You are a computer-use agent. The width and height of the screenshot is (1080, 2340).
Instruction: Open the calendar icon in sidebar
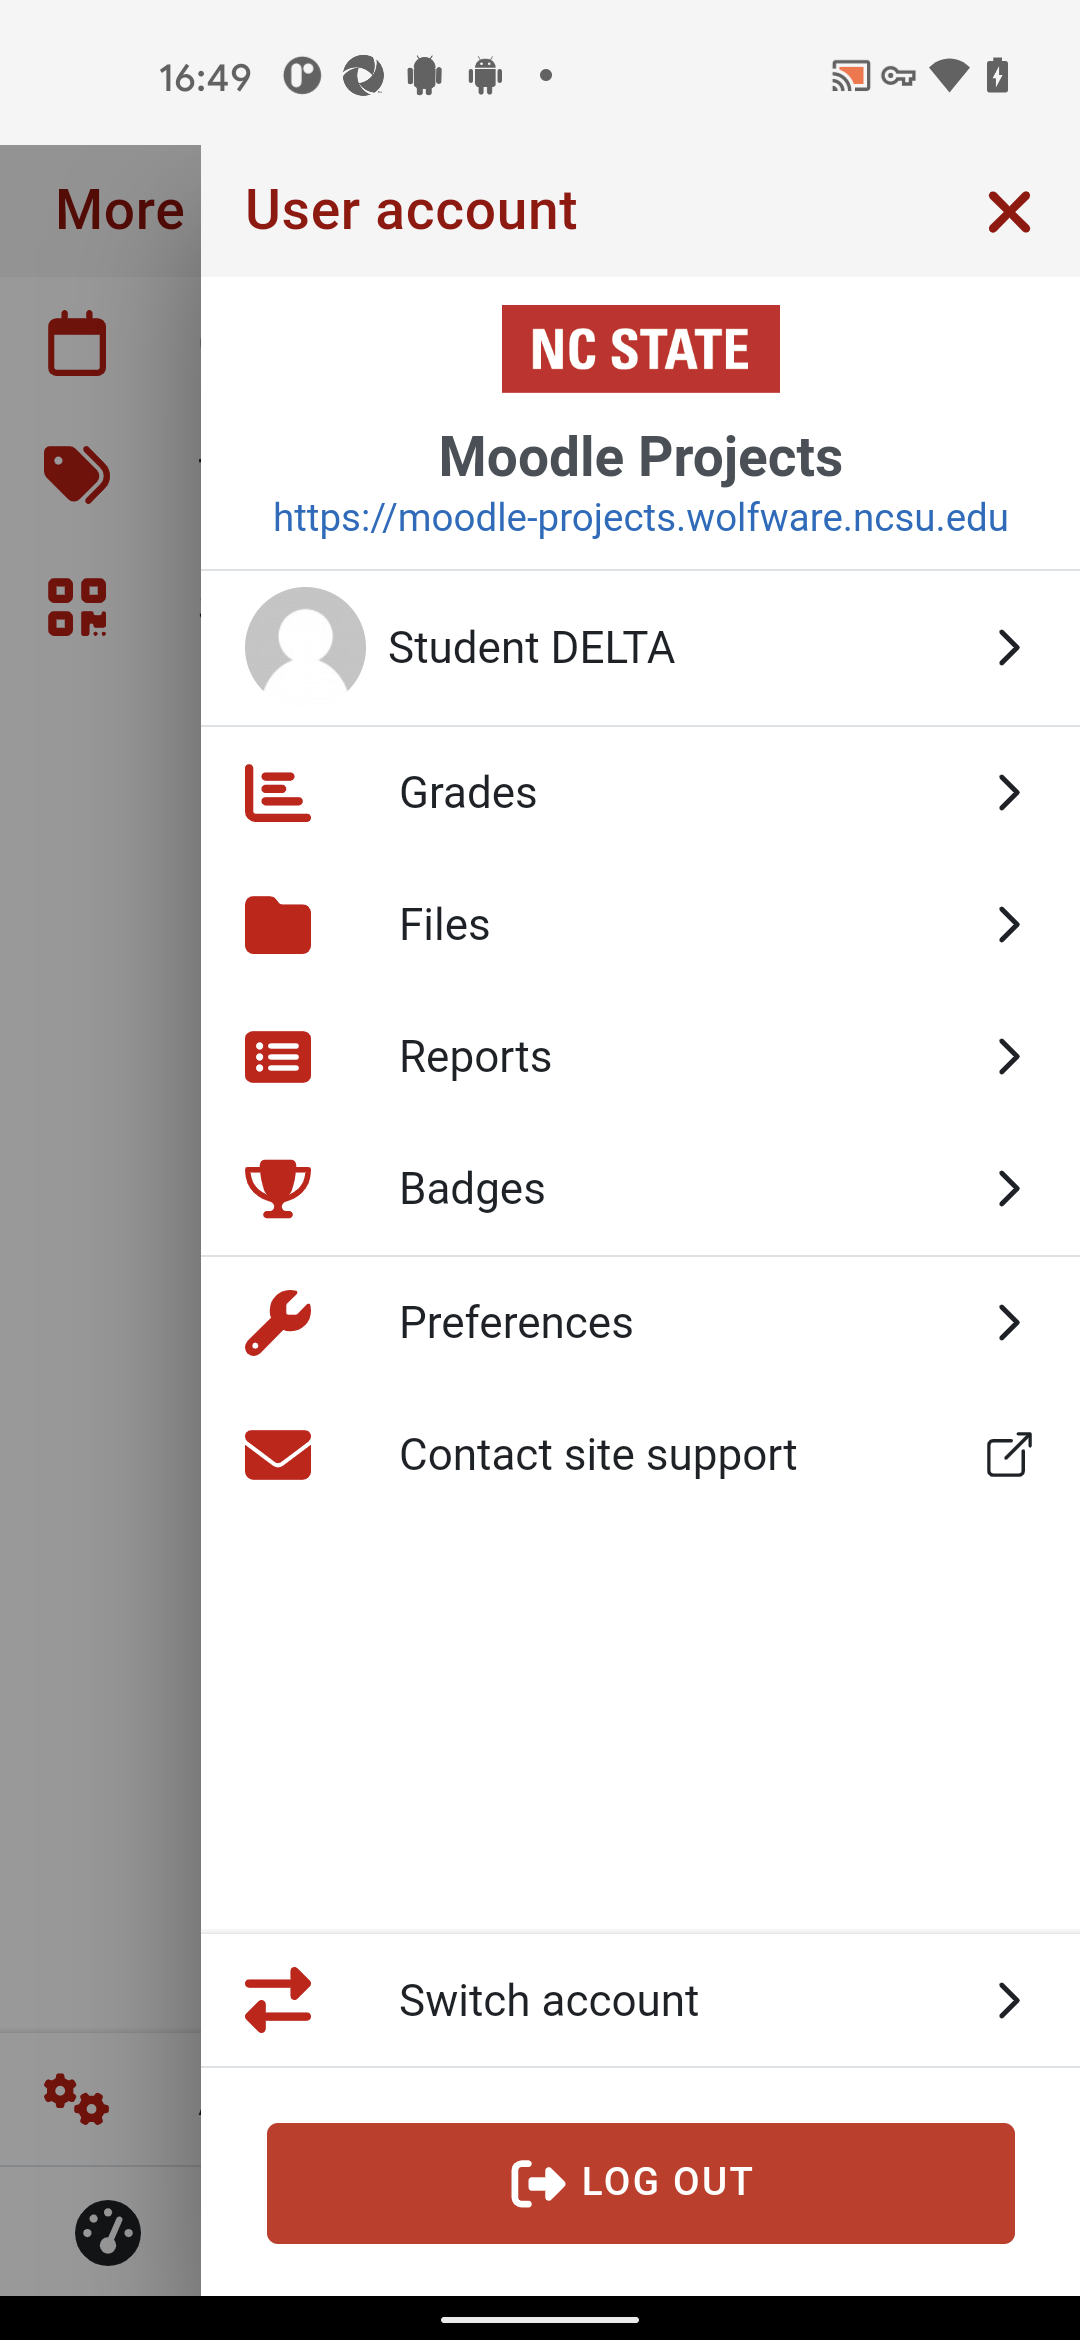pyautogui.click(x=77, y=343)
